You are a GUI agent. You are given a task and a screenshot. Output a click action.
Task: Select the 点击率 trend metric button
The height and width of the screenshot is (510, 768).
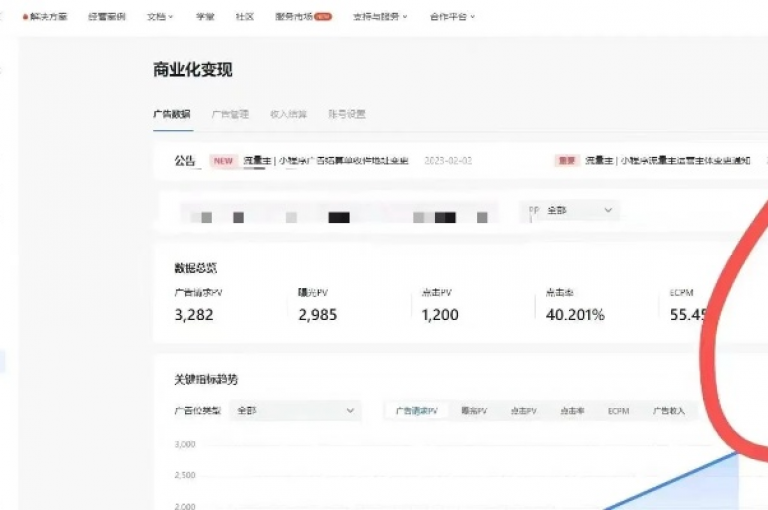pyautogui.click(x=572, y=411)
